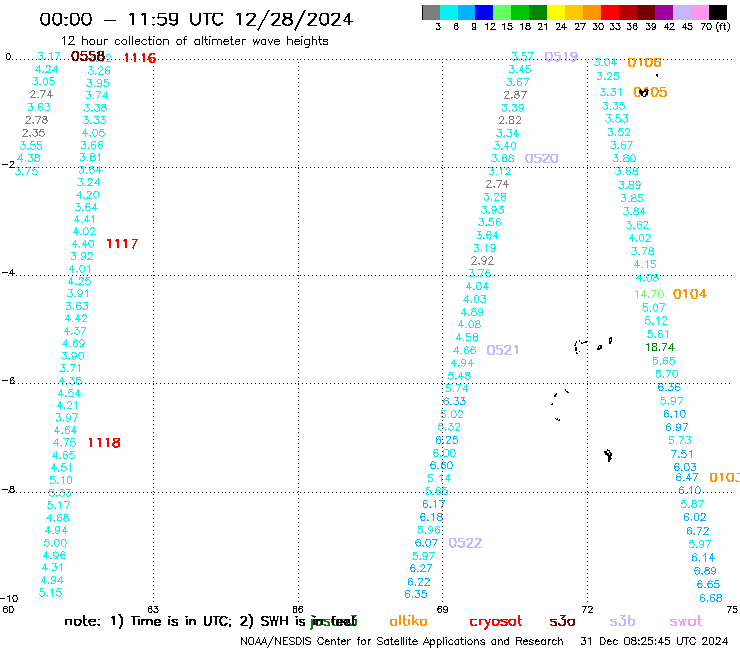Click the gray wave height value 2.92

[x=482, y=261]
